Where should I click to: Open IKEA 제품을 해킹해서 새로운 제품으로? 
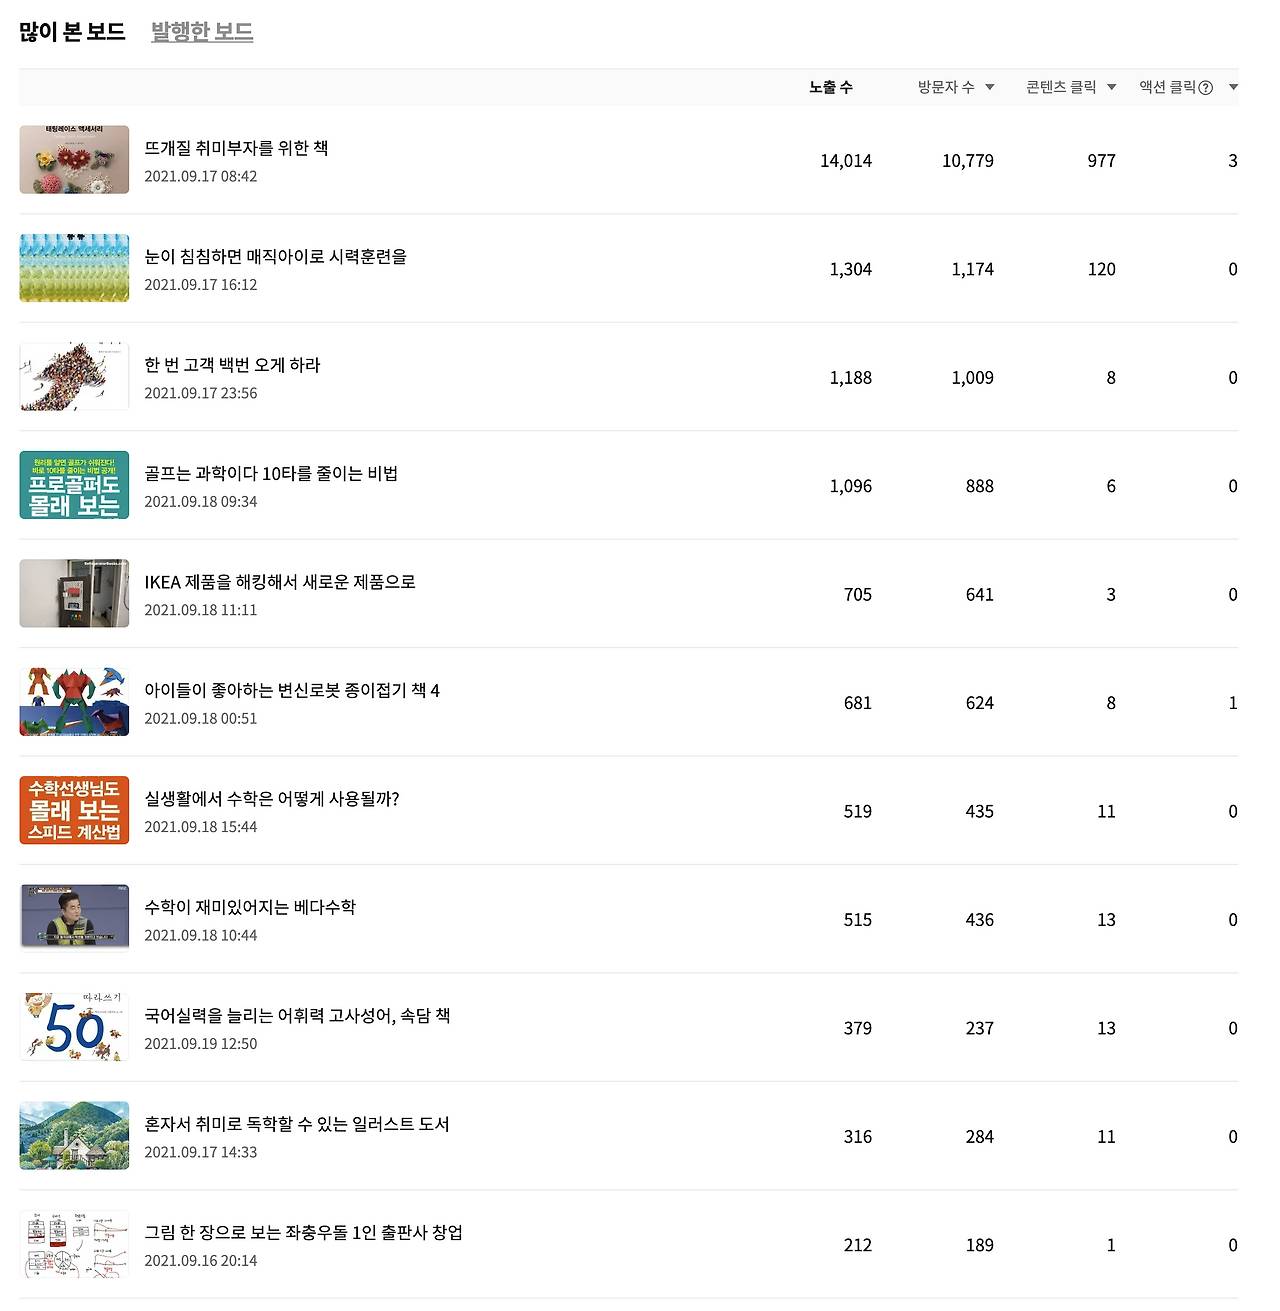tap(280, 581)
